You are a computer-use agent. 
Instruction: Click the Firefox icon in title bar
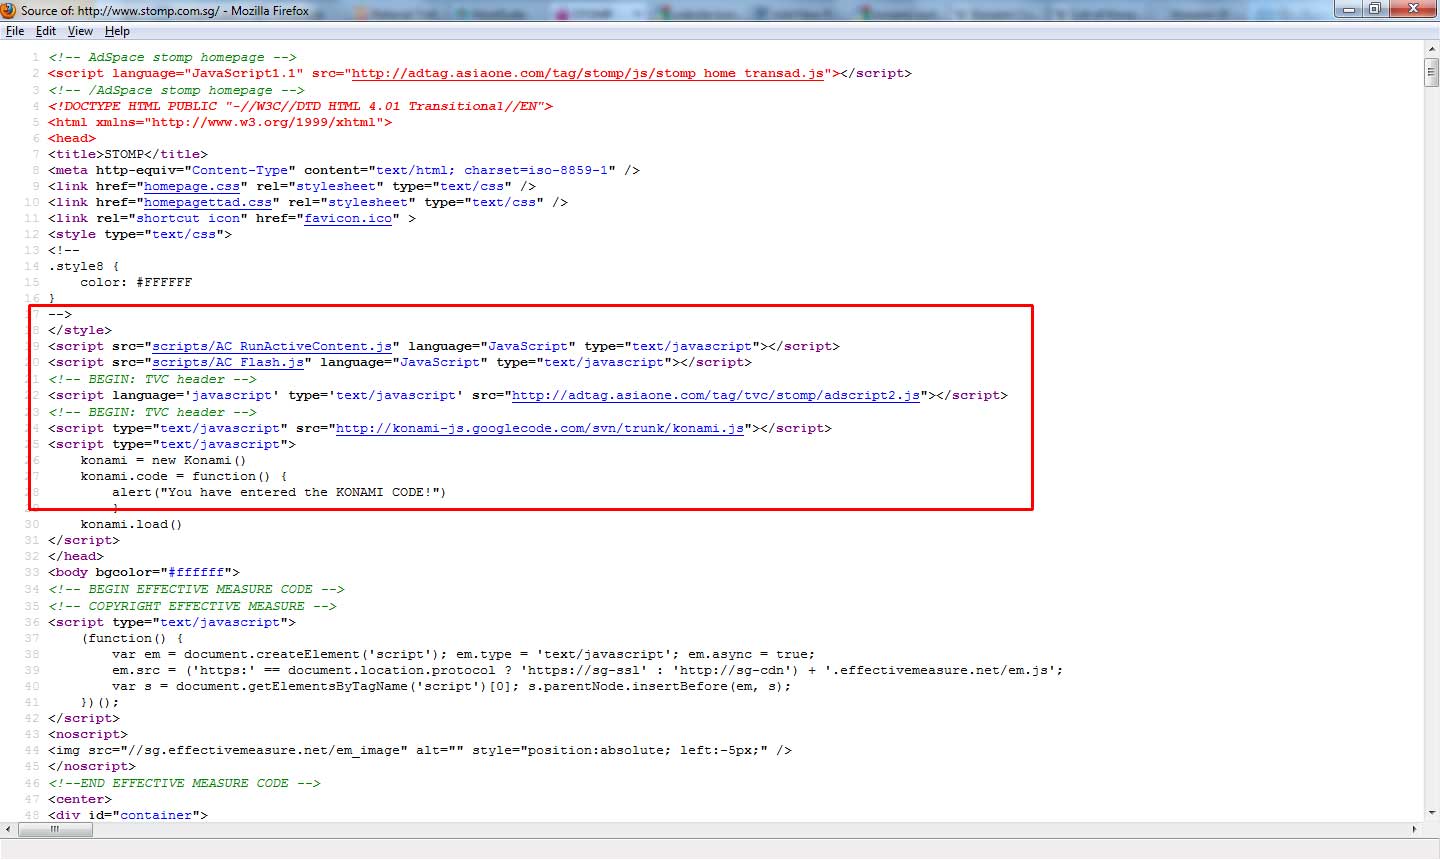pyautogui.click(x=9, y=10)
